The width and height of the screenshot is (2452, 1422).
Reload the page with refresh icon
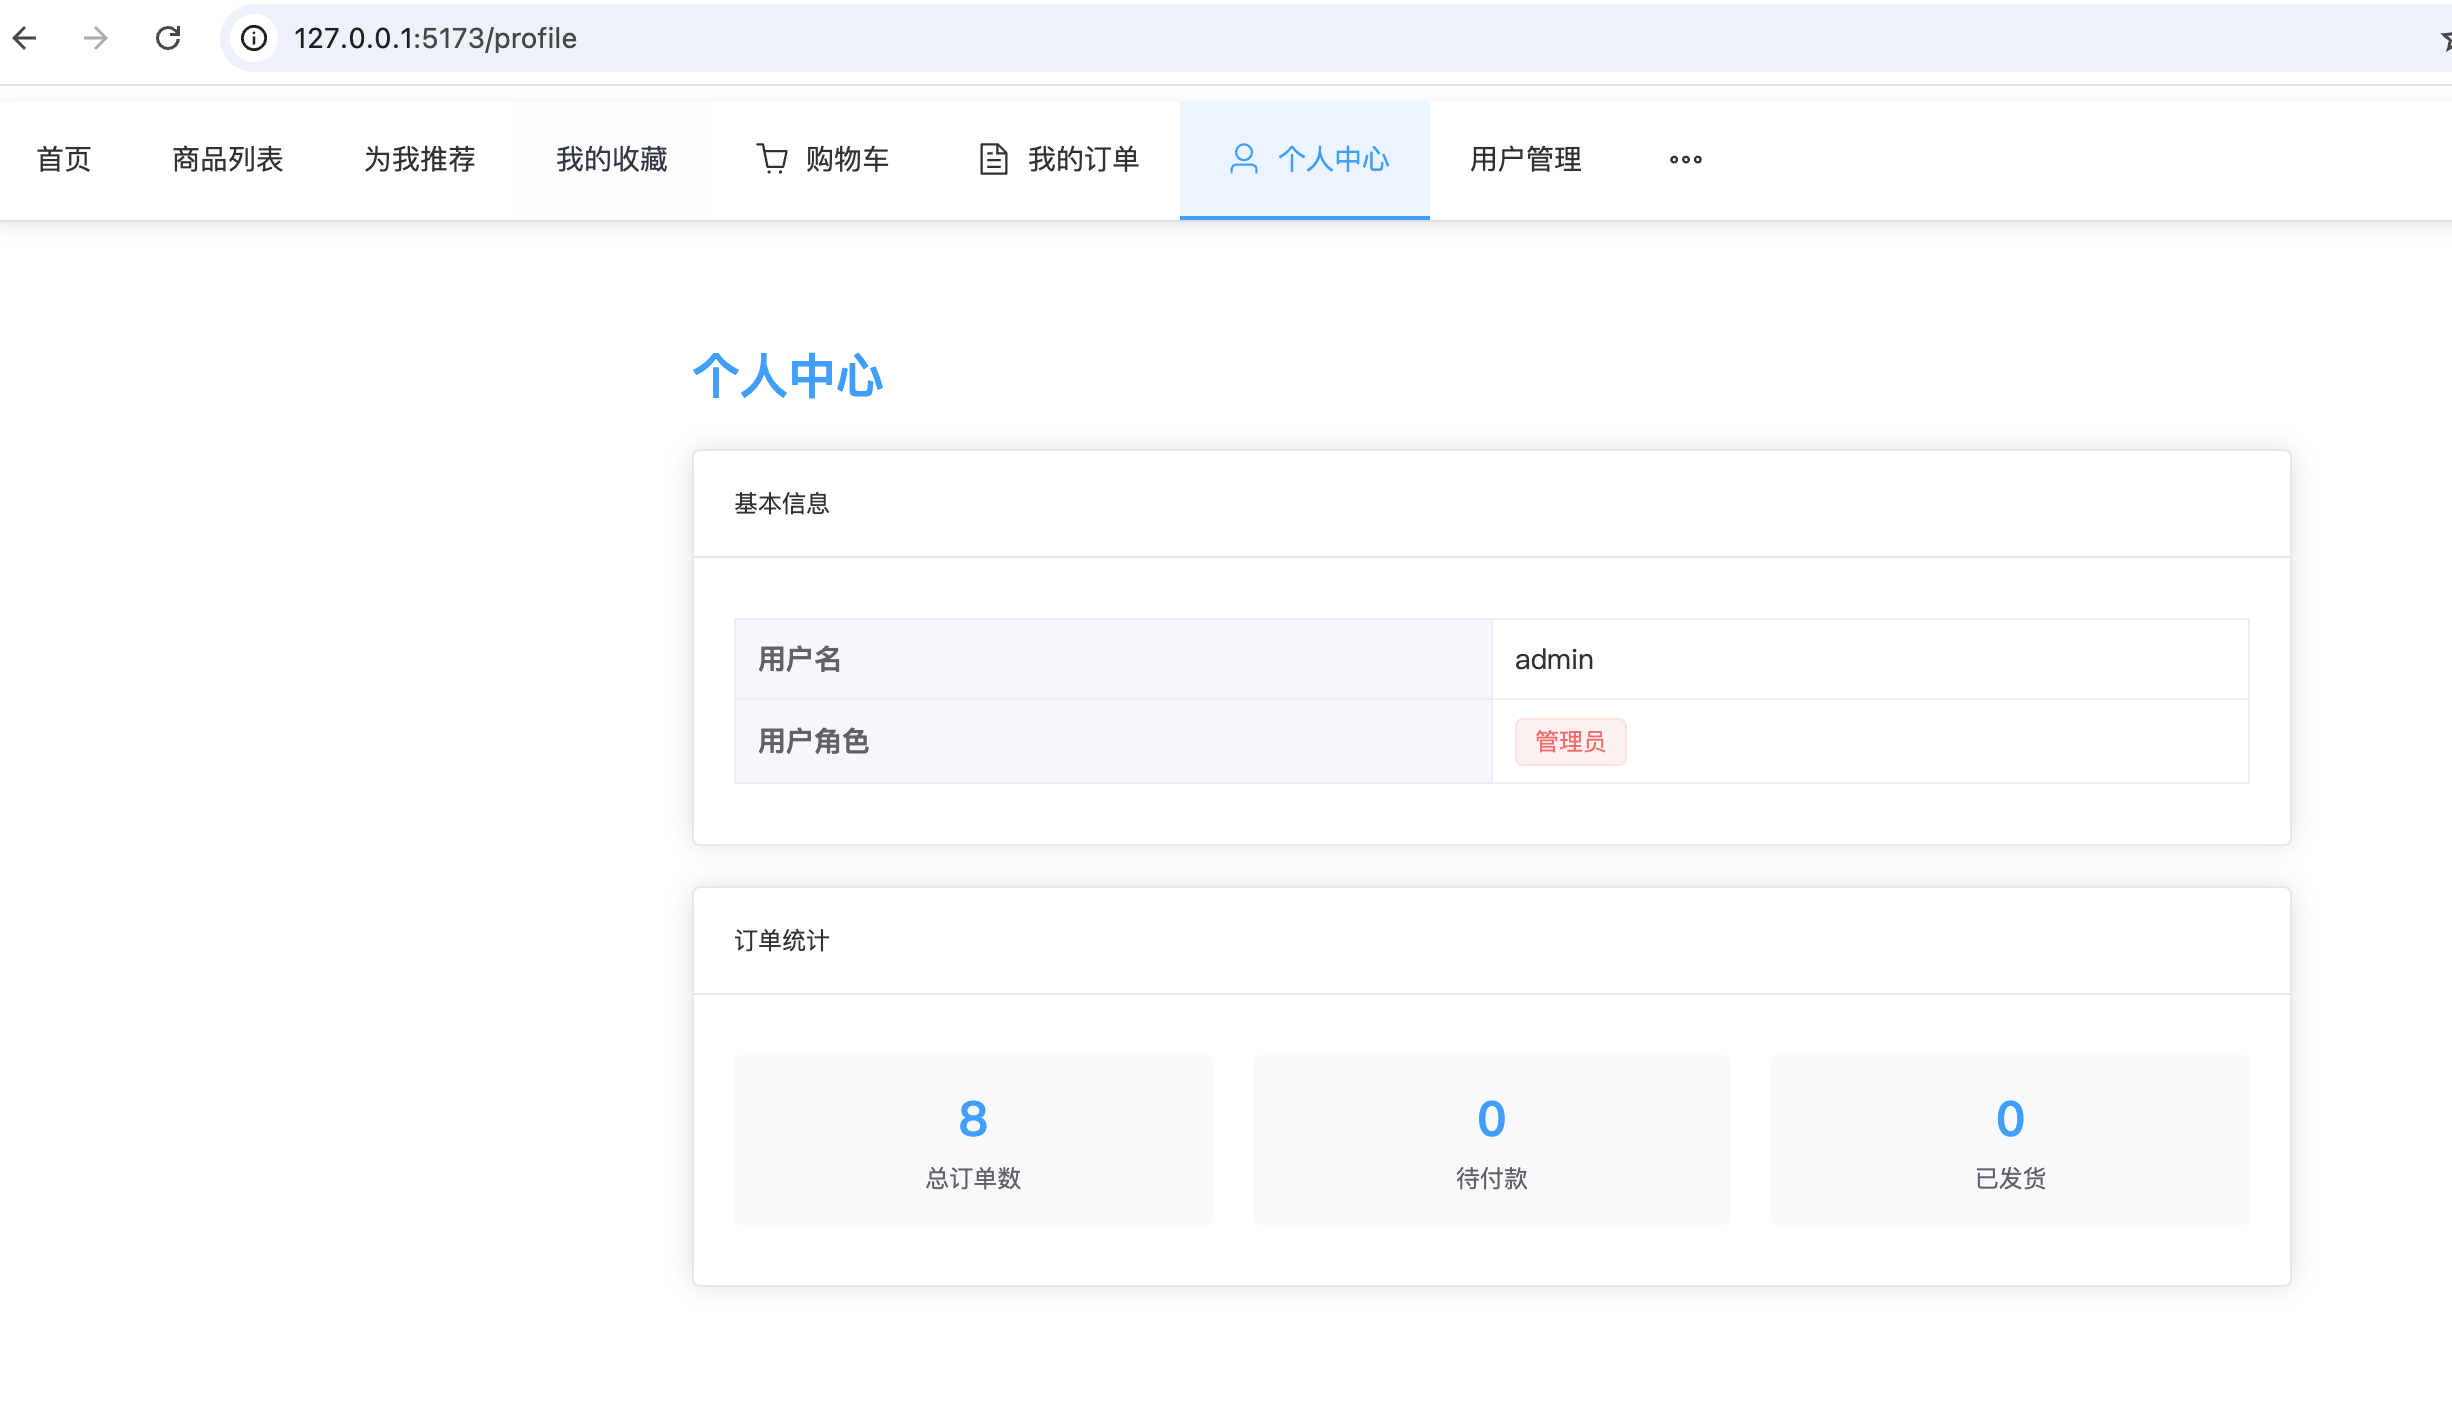click(x=168, y=38)
